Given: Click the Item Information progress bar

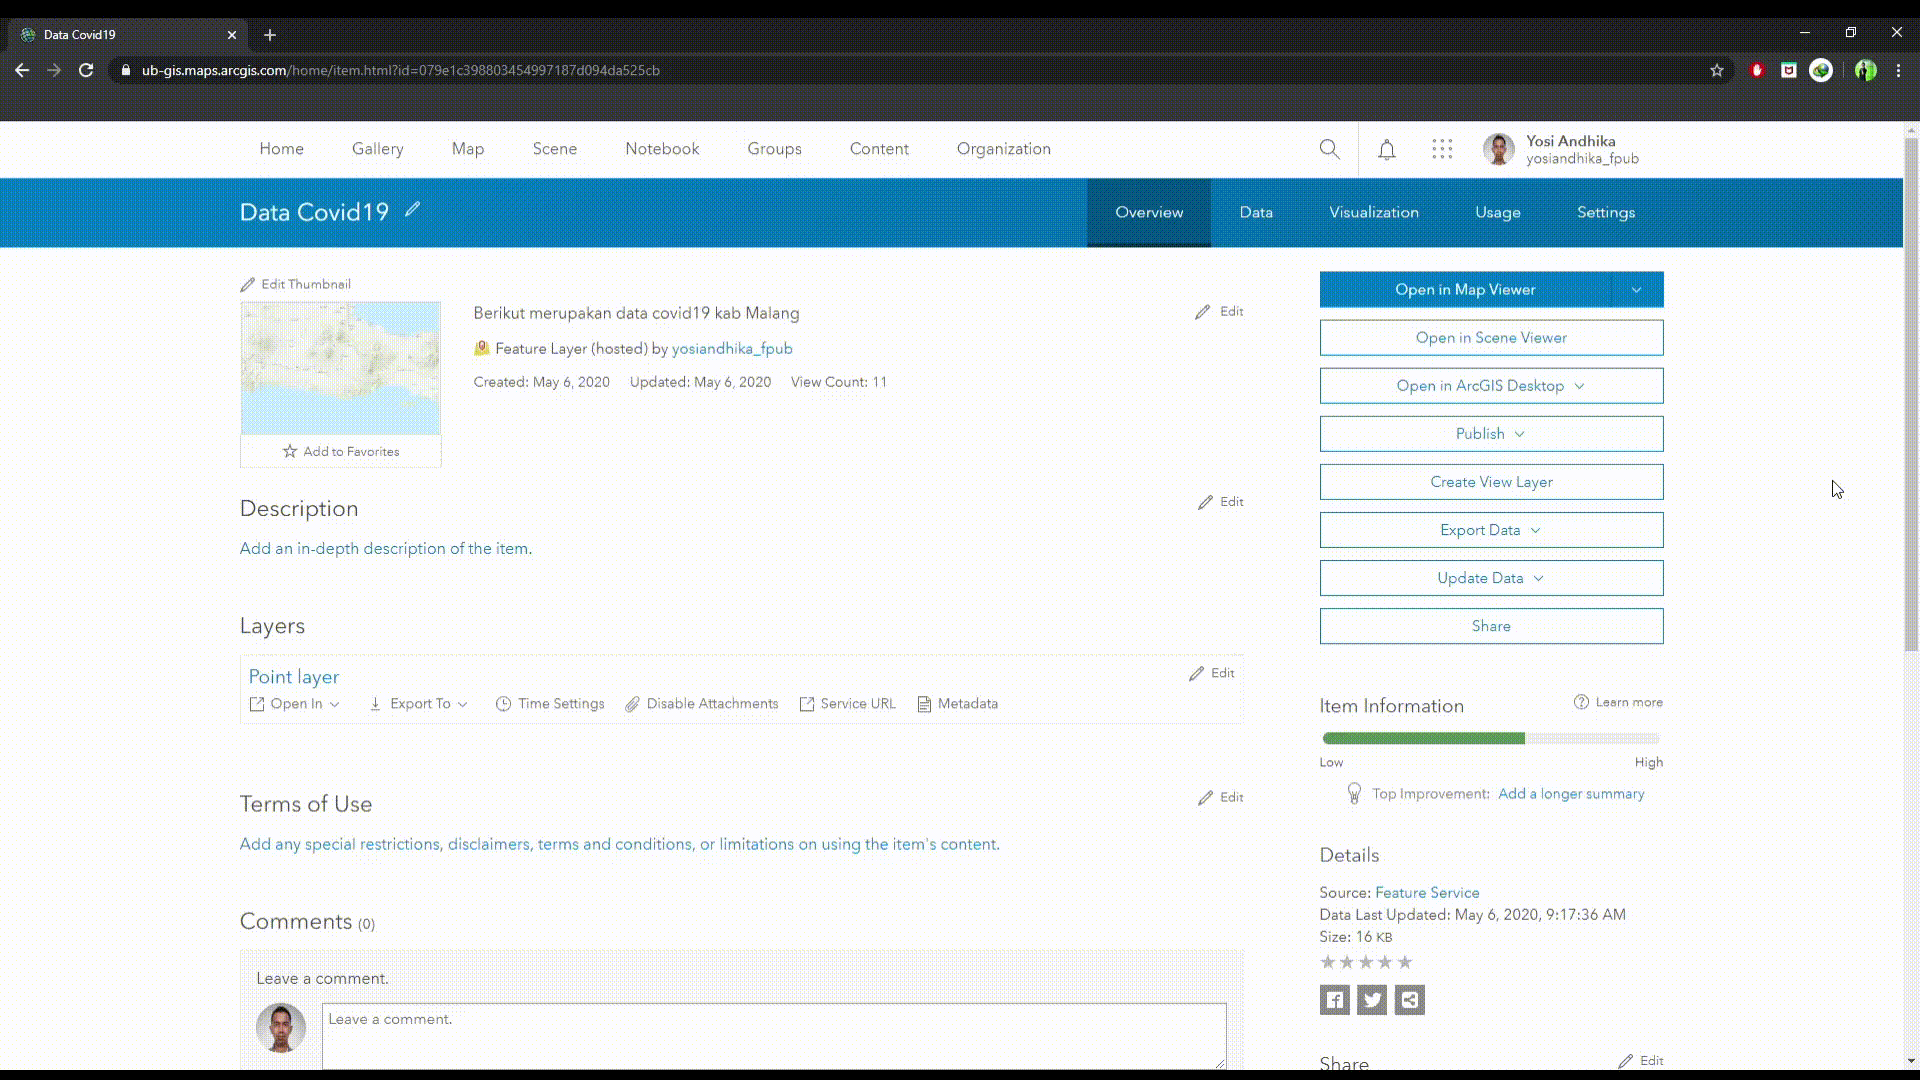Looking at the screenshot, I should [x=1490, y=739].
